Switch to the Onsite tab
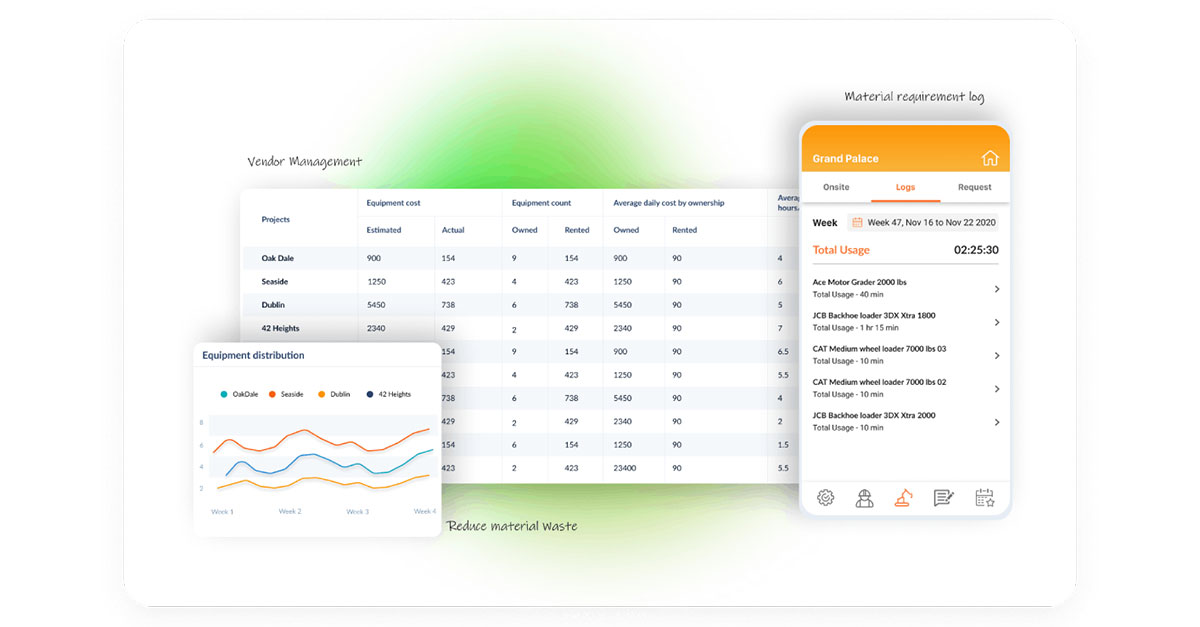The width and height of the screenshot is (1200, 627). (835, 187)
